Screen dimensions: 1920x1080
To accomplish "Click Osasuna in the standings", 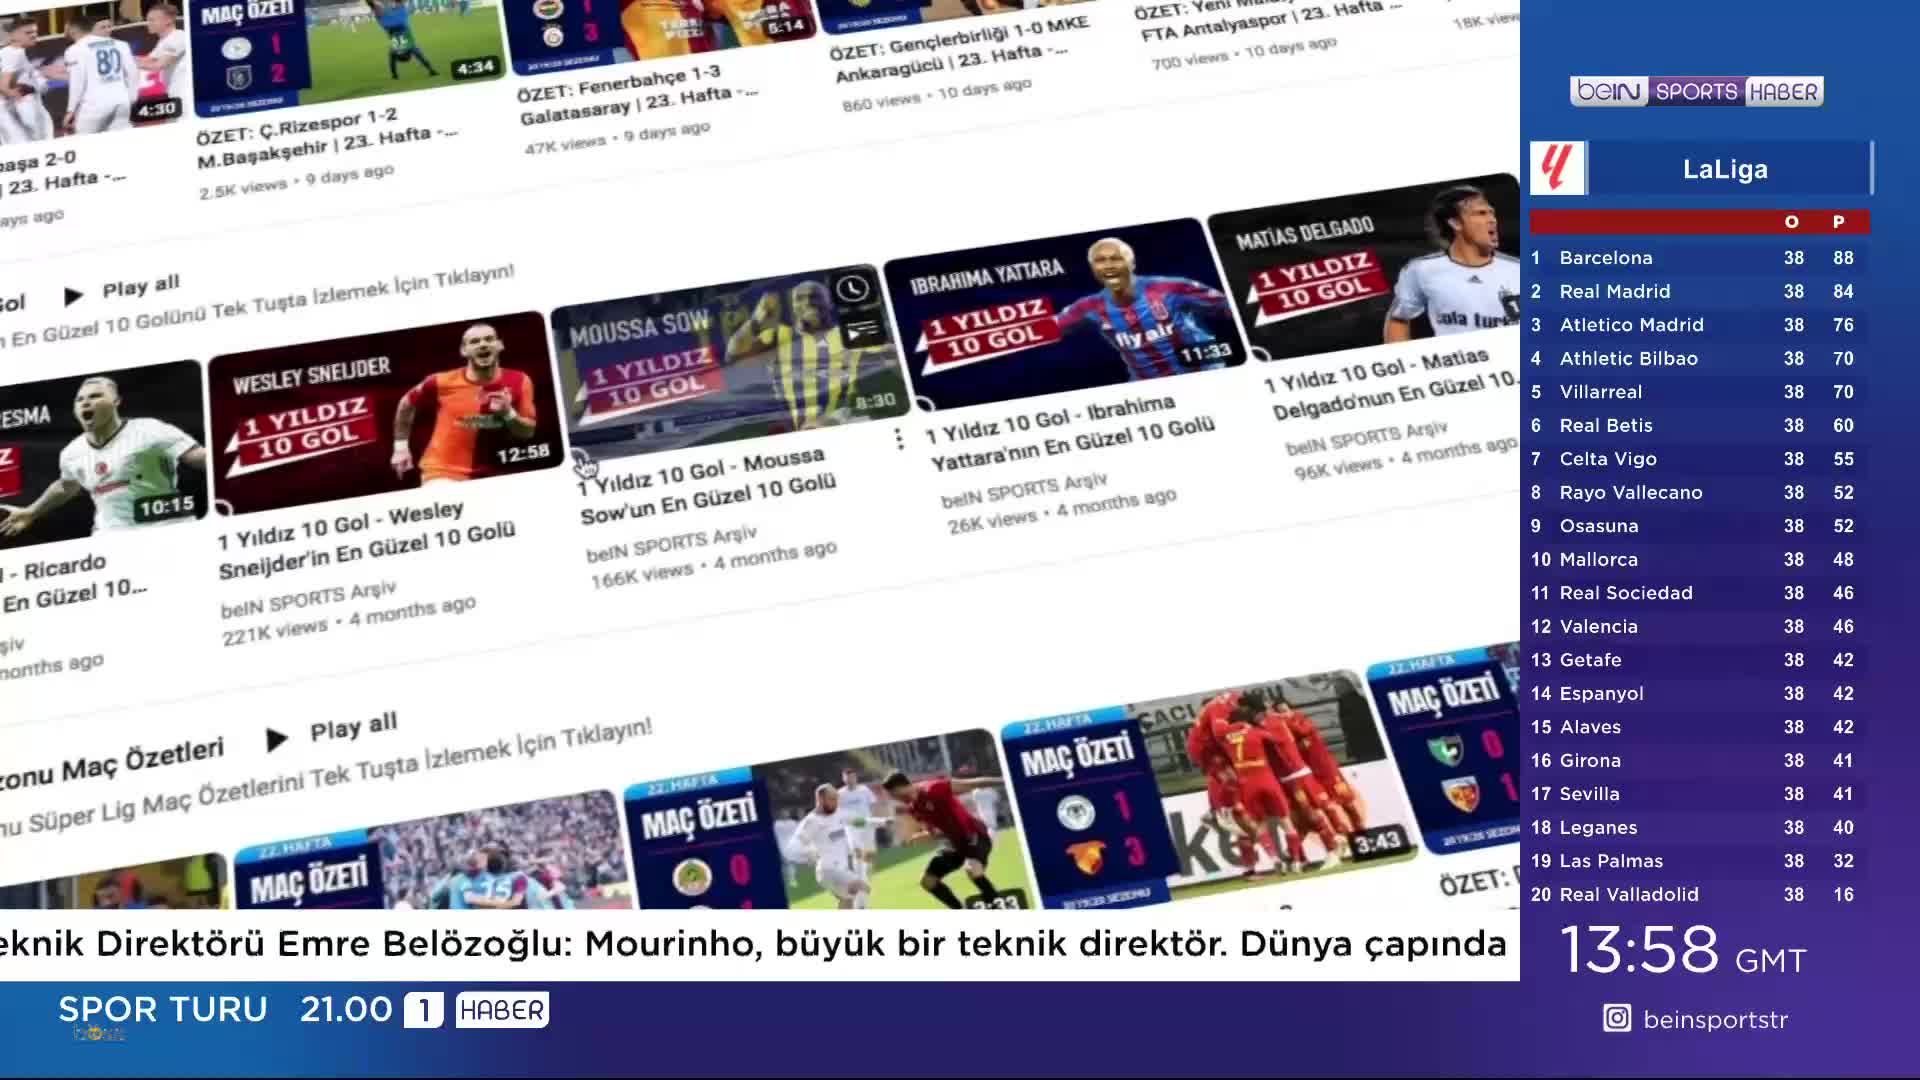I will 1699,526.
